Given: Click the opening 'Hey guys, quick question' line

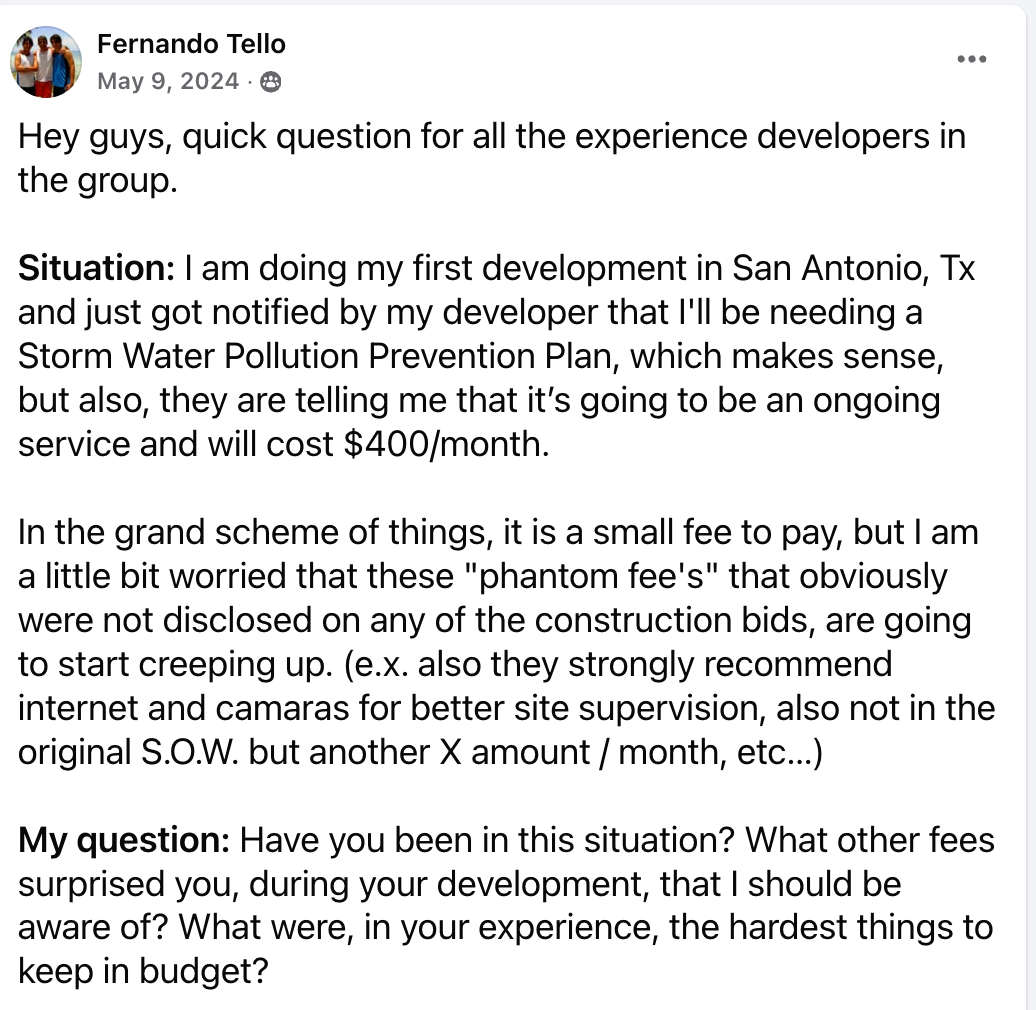Looking at the screenshot, I should [250, 137].
